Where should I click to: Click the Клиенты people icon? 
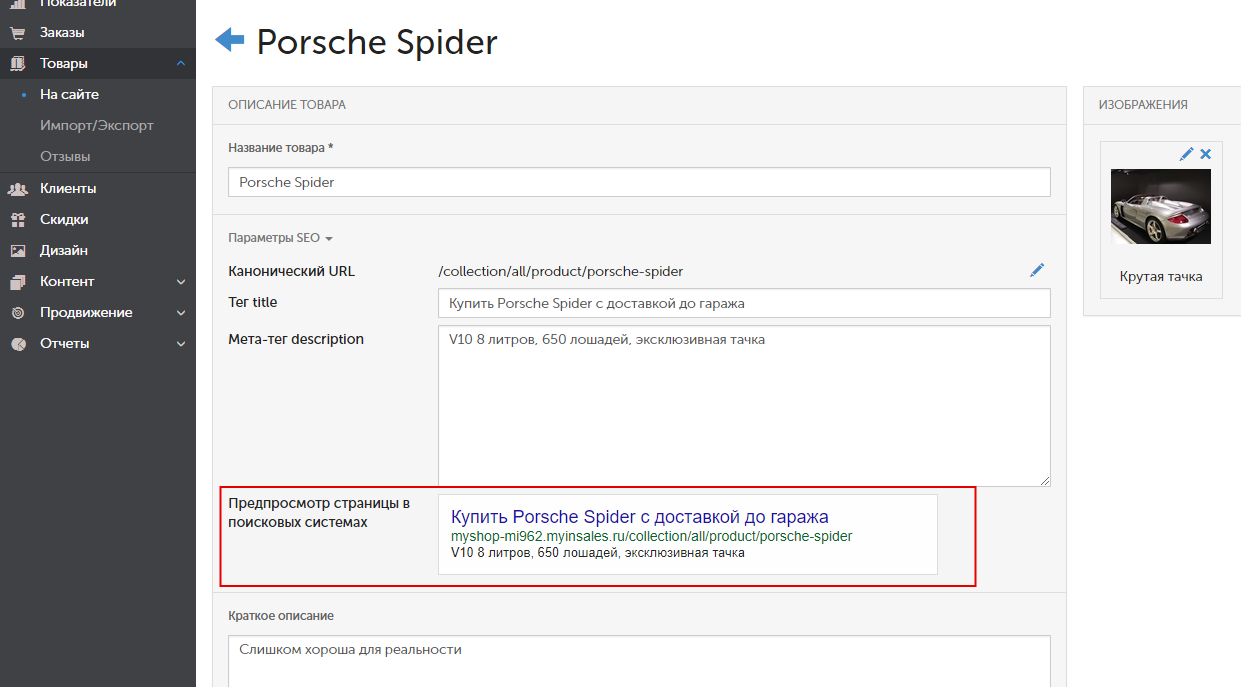(x=17, y=188)
